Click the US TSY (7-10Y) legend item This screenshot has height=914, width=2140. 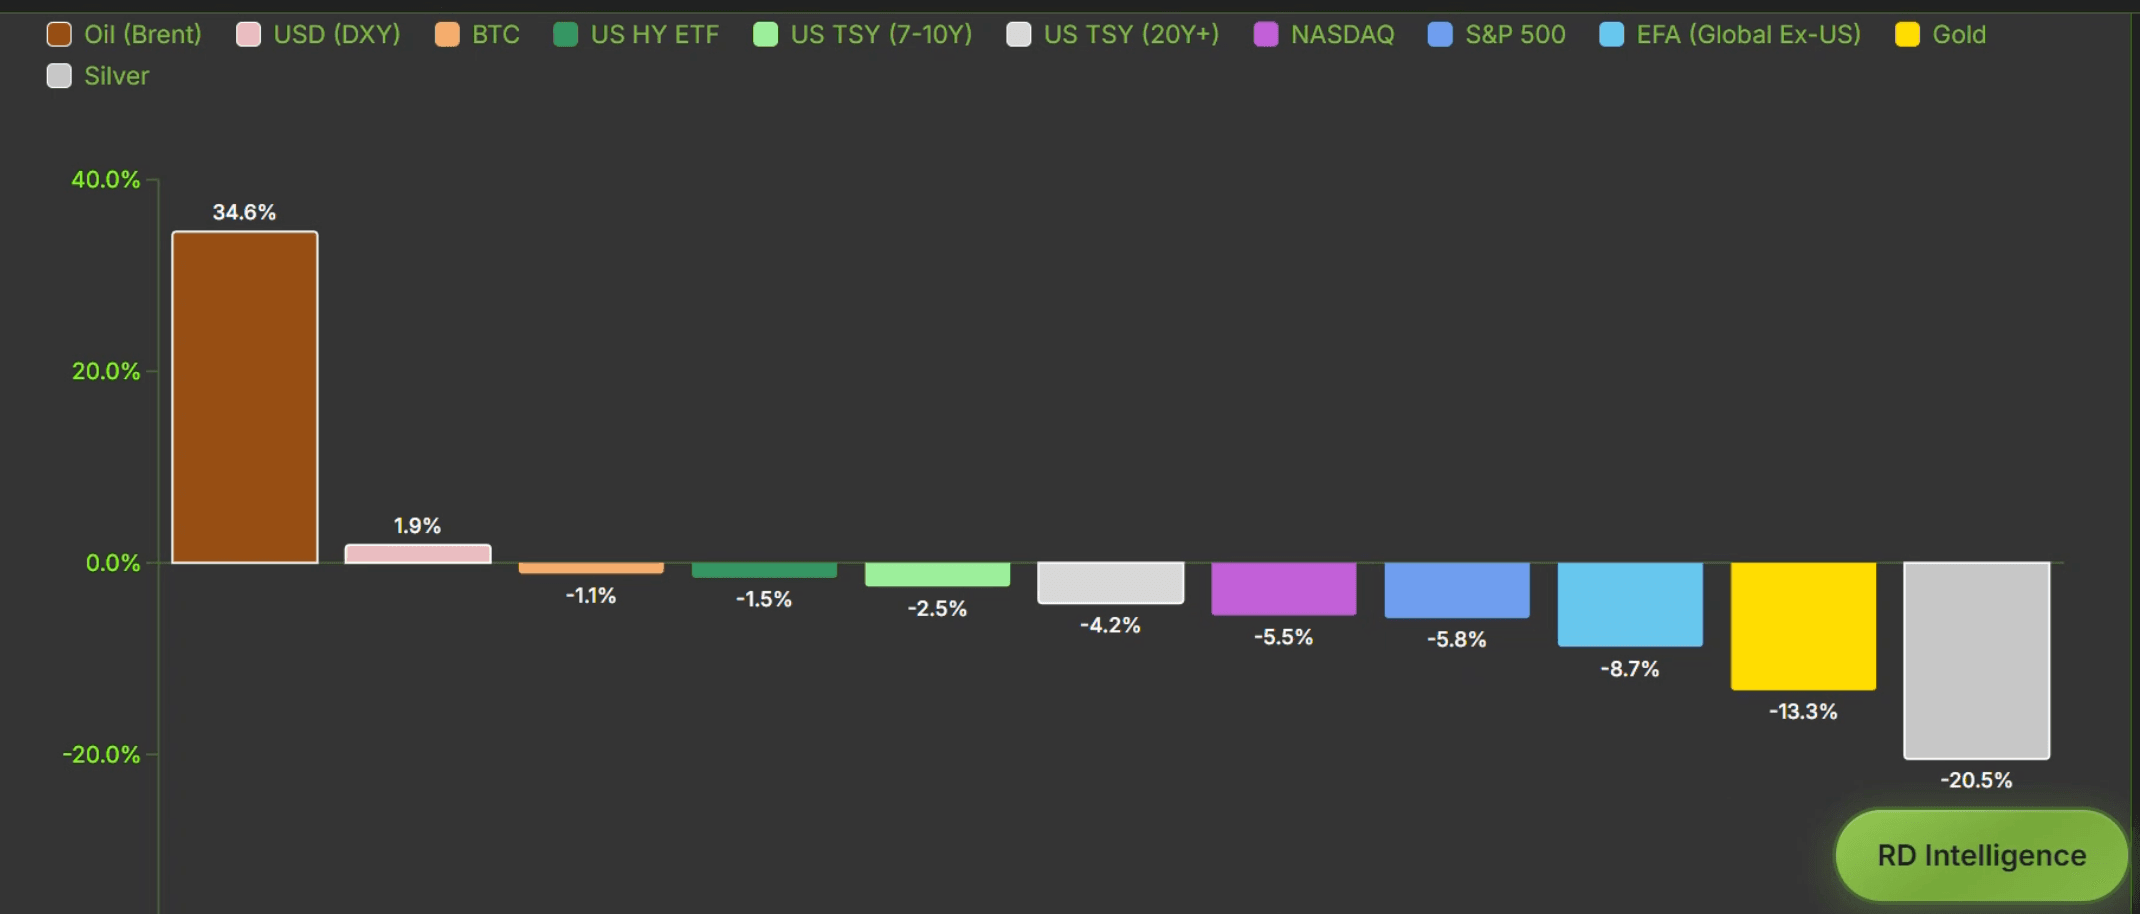tap(862, 35)
